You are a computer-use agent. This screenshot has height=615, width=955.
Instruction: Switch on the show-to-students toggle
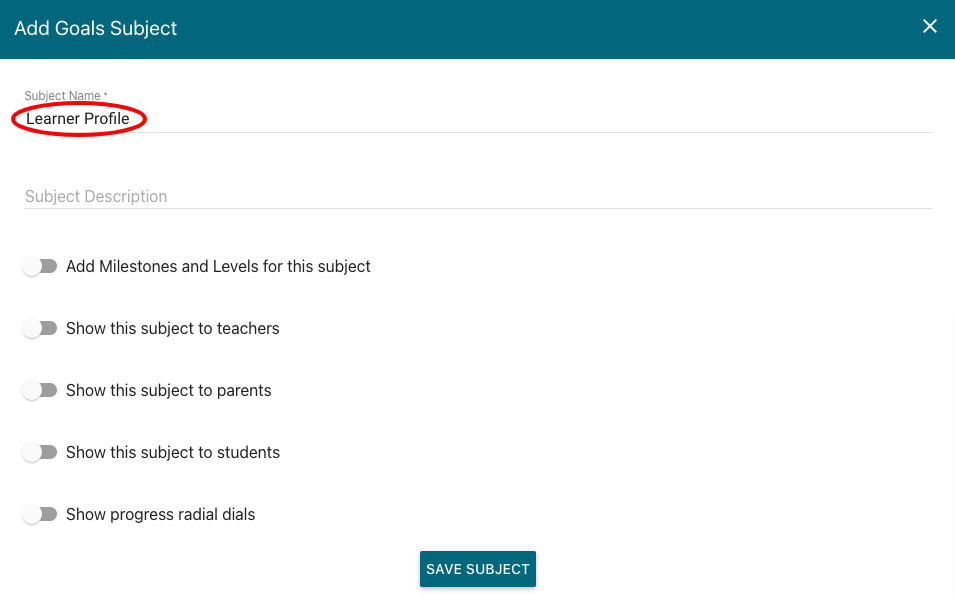40,452
